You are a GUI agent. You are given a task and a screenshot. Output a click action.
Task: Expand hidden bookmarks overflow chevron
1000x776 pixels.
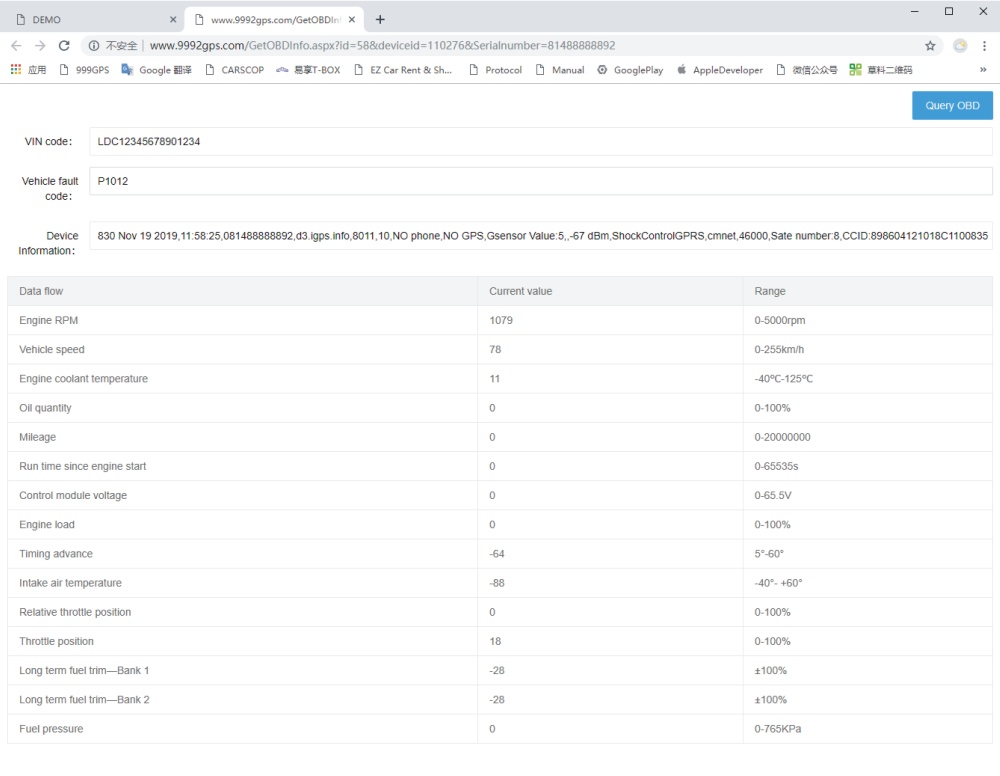coord(983,70)
